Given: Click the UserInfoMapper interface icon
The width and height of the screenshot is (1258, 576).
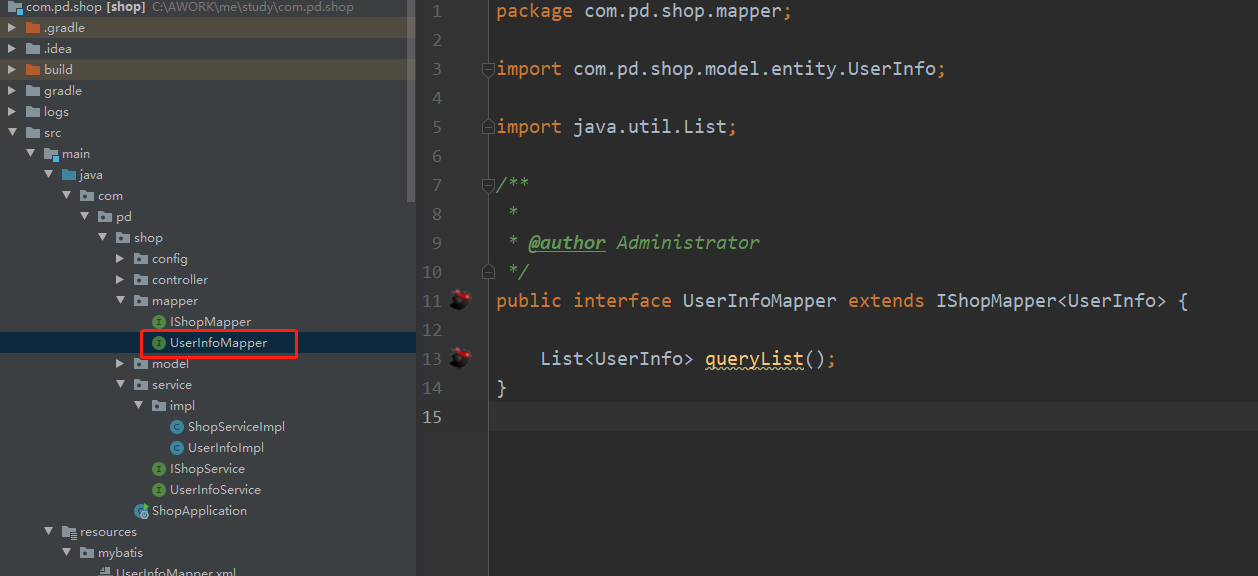Looking at the screenshot, I should tap(158, 343).
